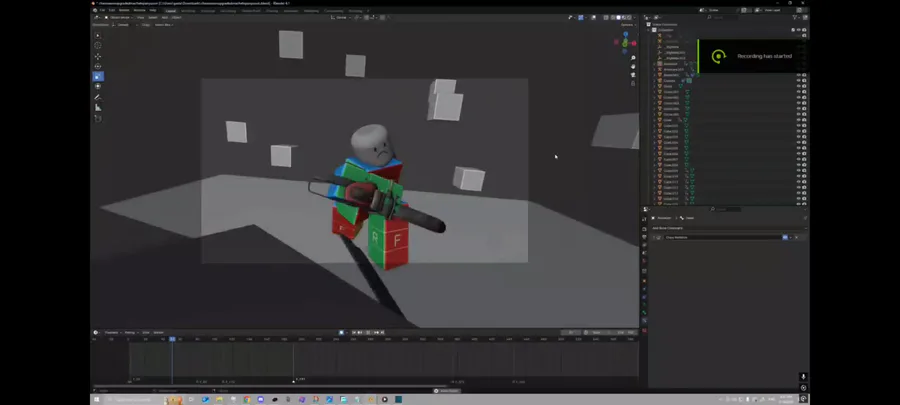This screenshot has height=405, width=900.
Task: Open the transform orientation Global dropdown
Action: 342,17
